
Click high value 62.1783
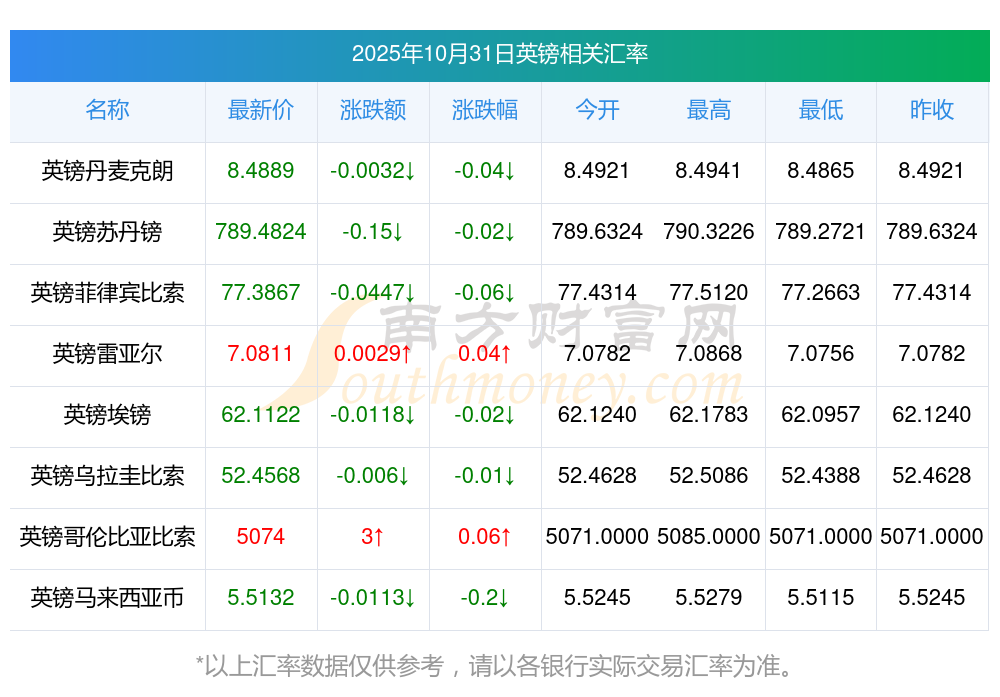point(709,415)
